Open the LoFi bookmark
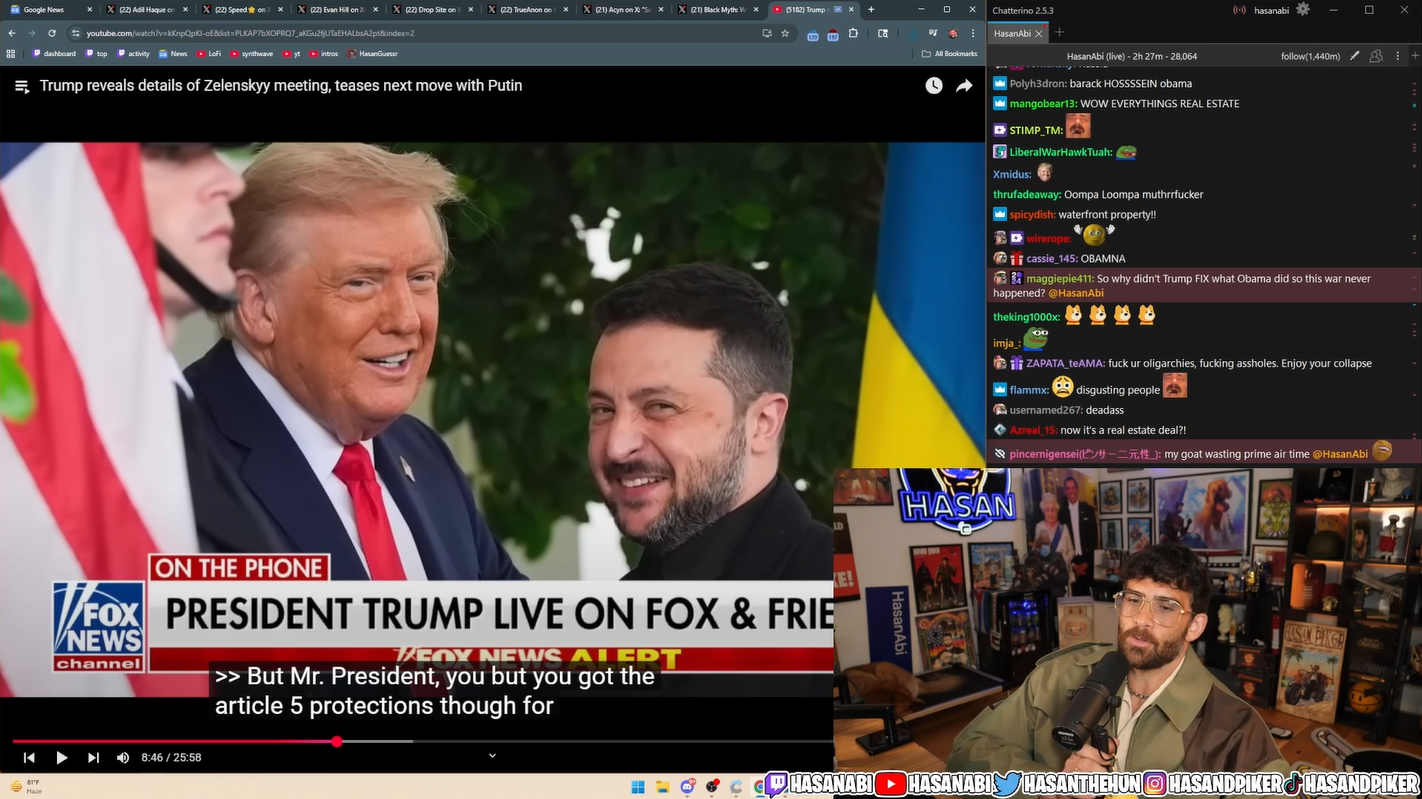The image size is (1422, 799). [209, 54]
